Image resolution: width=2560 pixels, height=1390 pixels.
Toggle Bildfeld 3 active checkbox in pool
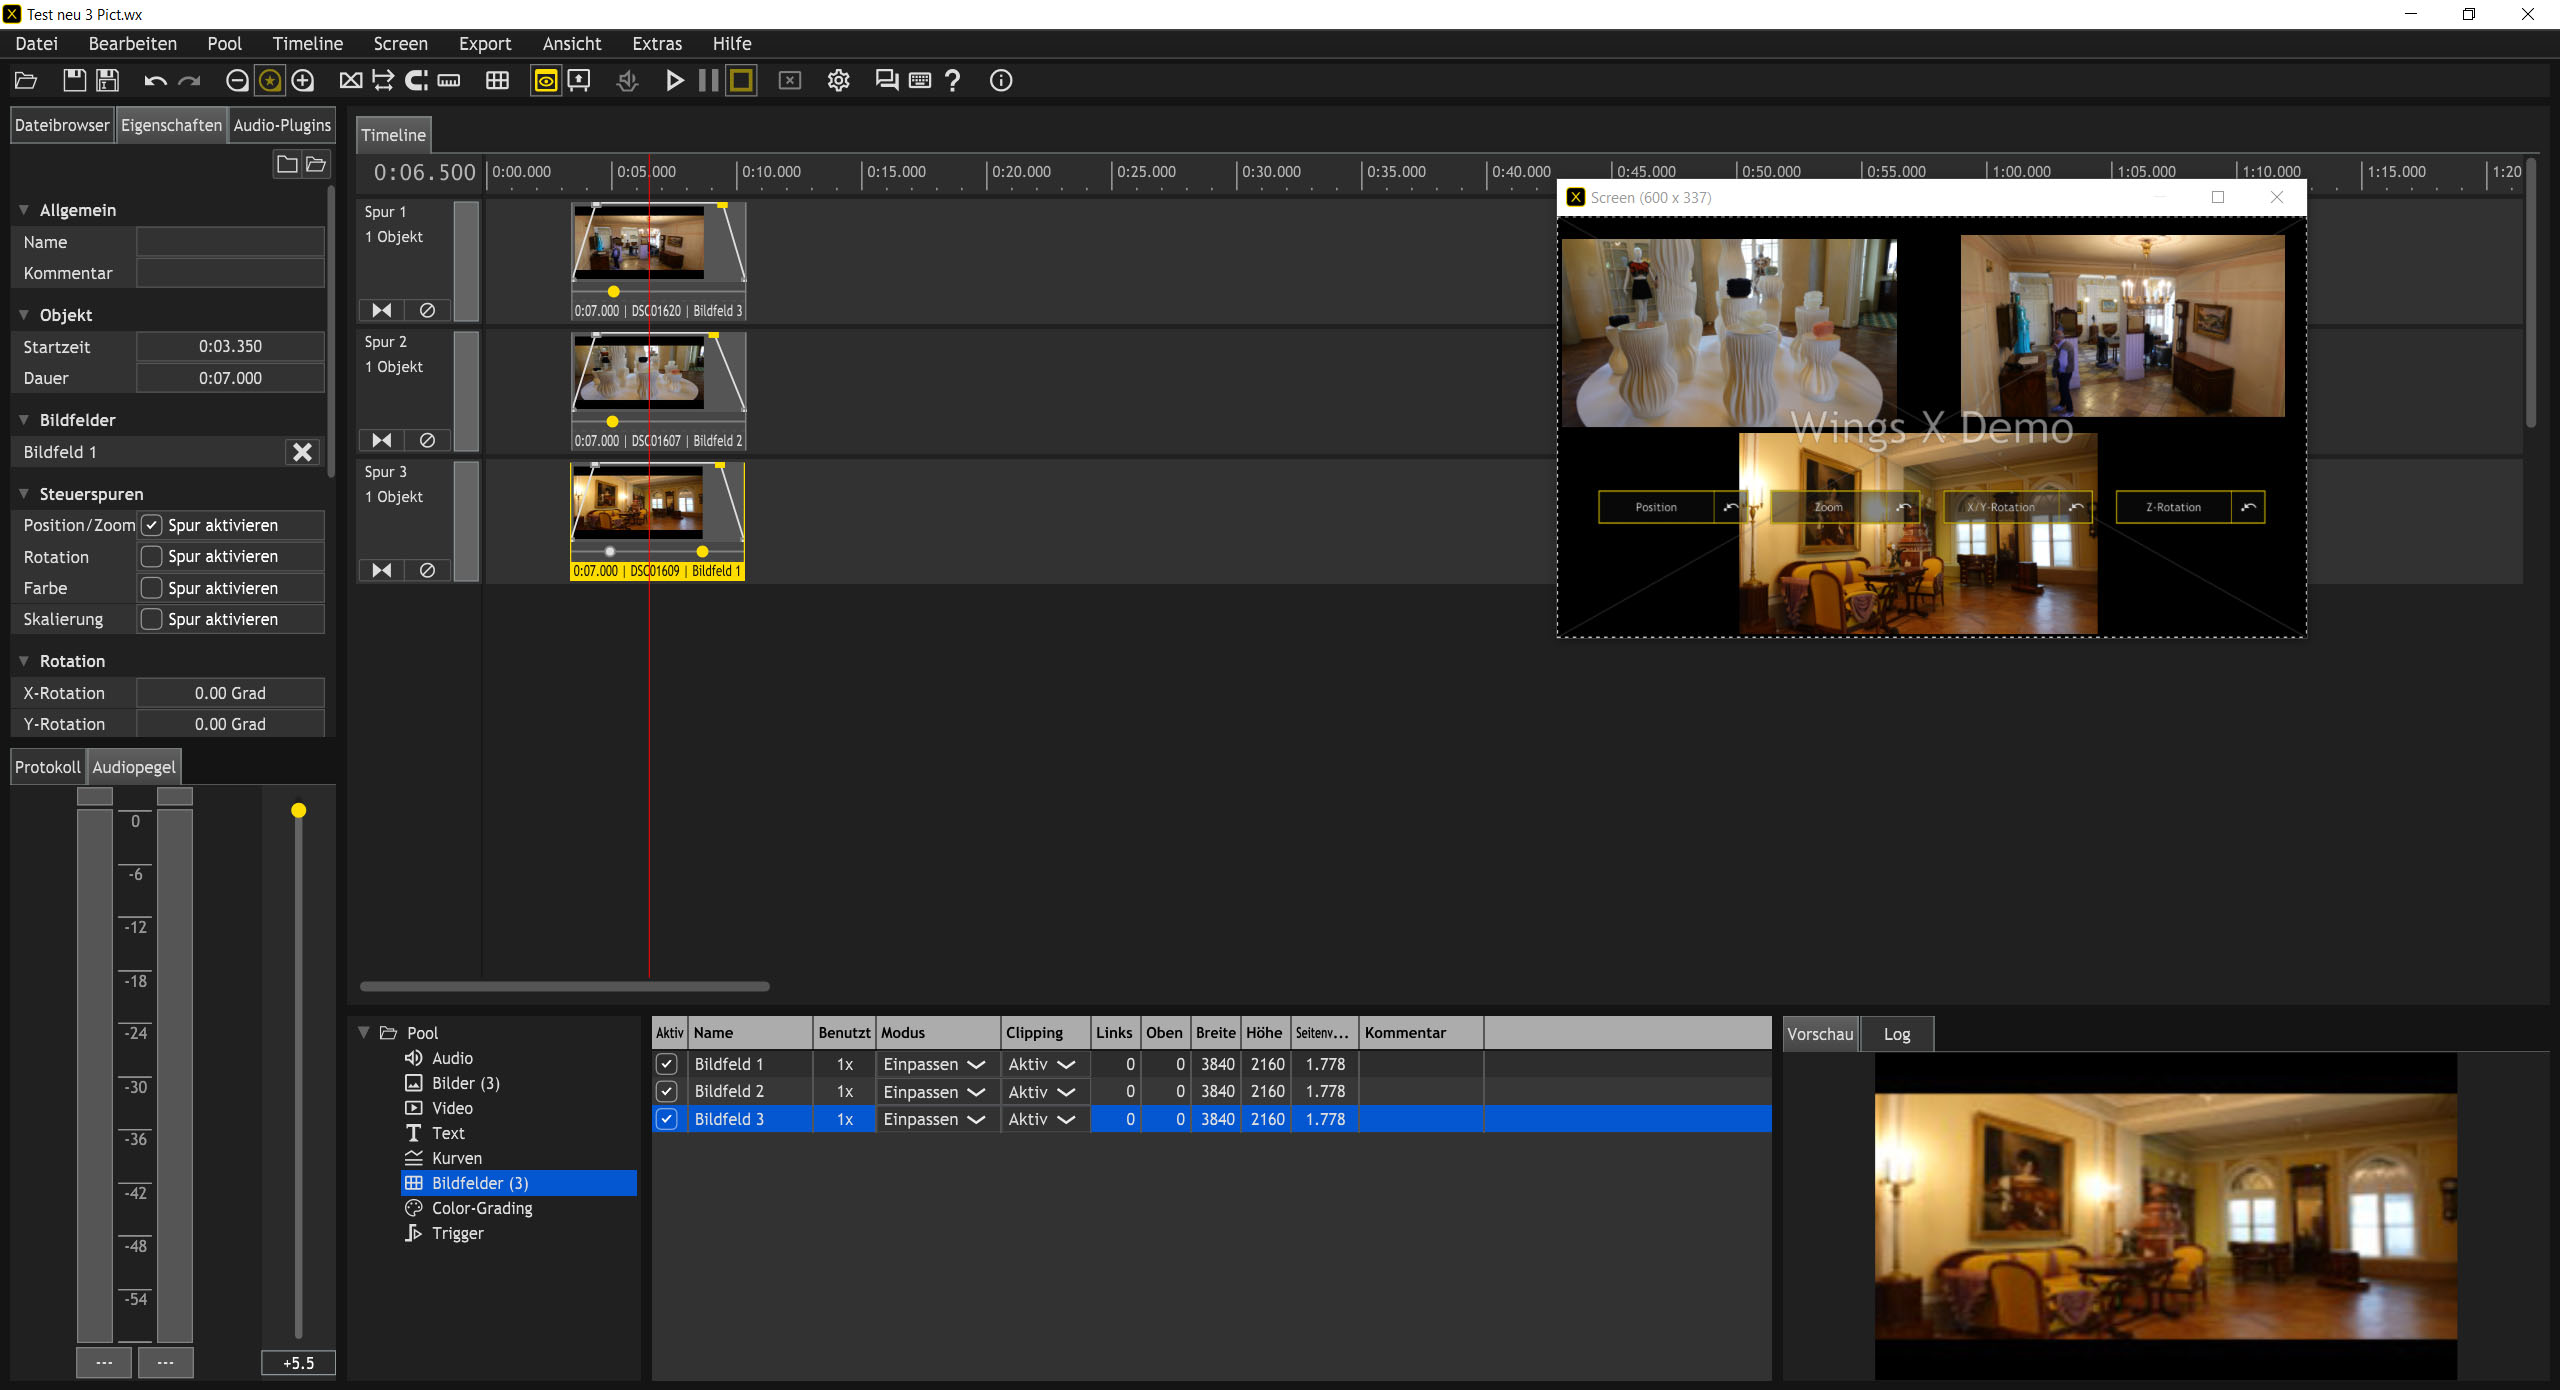667,1118
